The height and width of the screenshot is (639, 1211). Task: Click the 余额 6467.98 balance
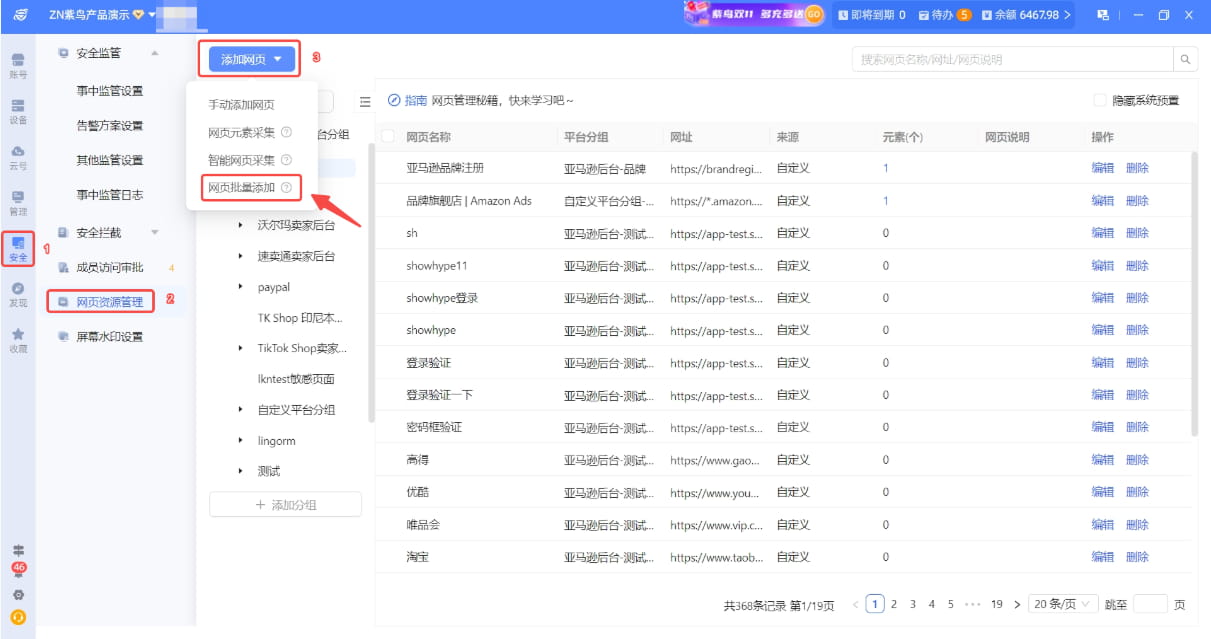(1026, 15)
